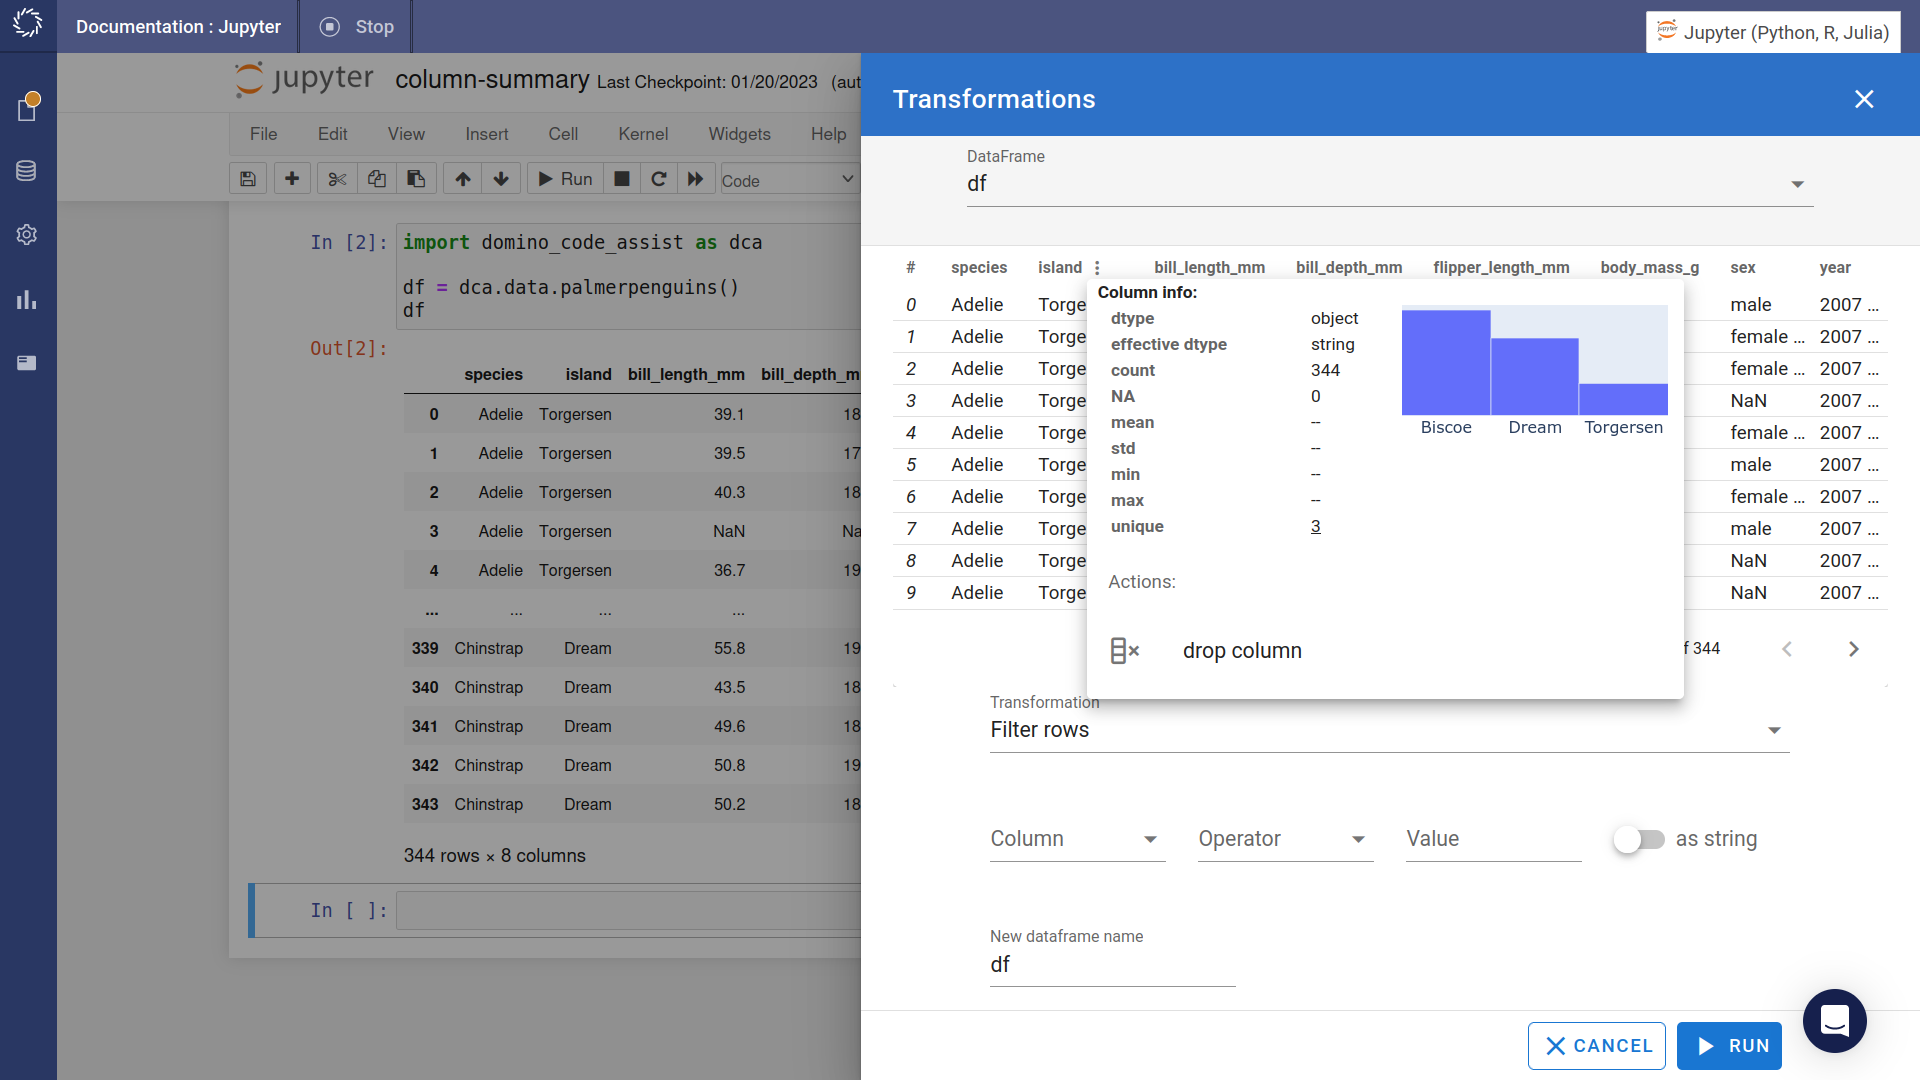Viewport: 1920px width, 1080px height.
Task: Click unique value count '3' link
Action: click(1316, 525)
